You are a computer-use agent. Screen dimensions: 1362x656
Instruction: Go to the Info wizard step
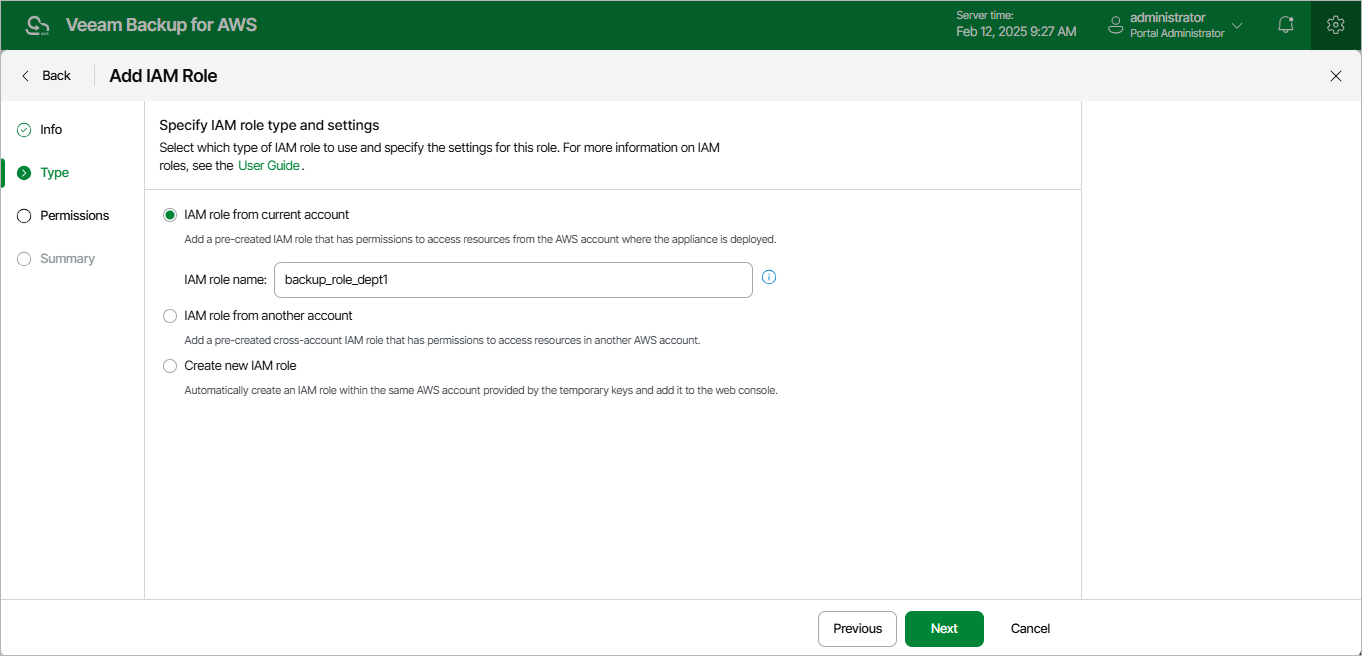pyautogui.click(x=51, y=130)
